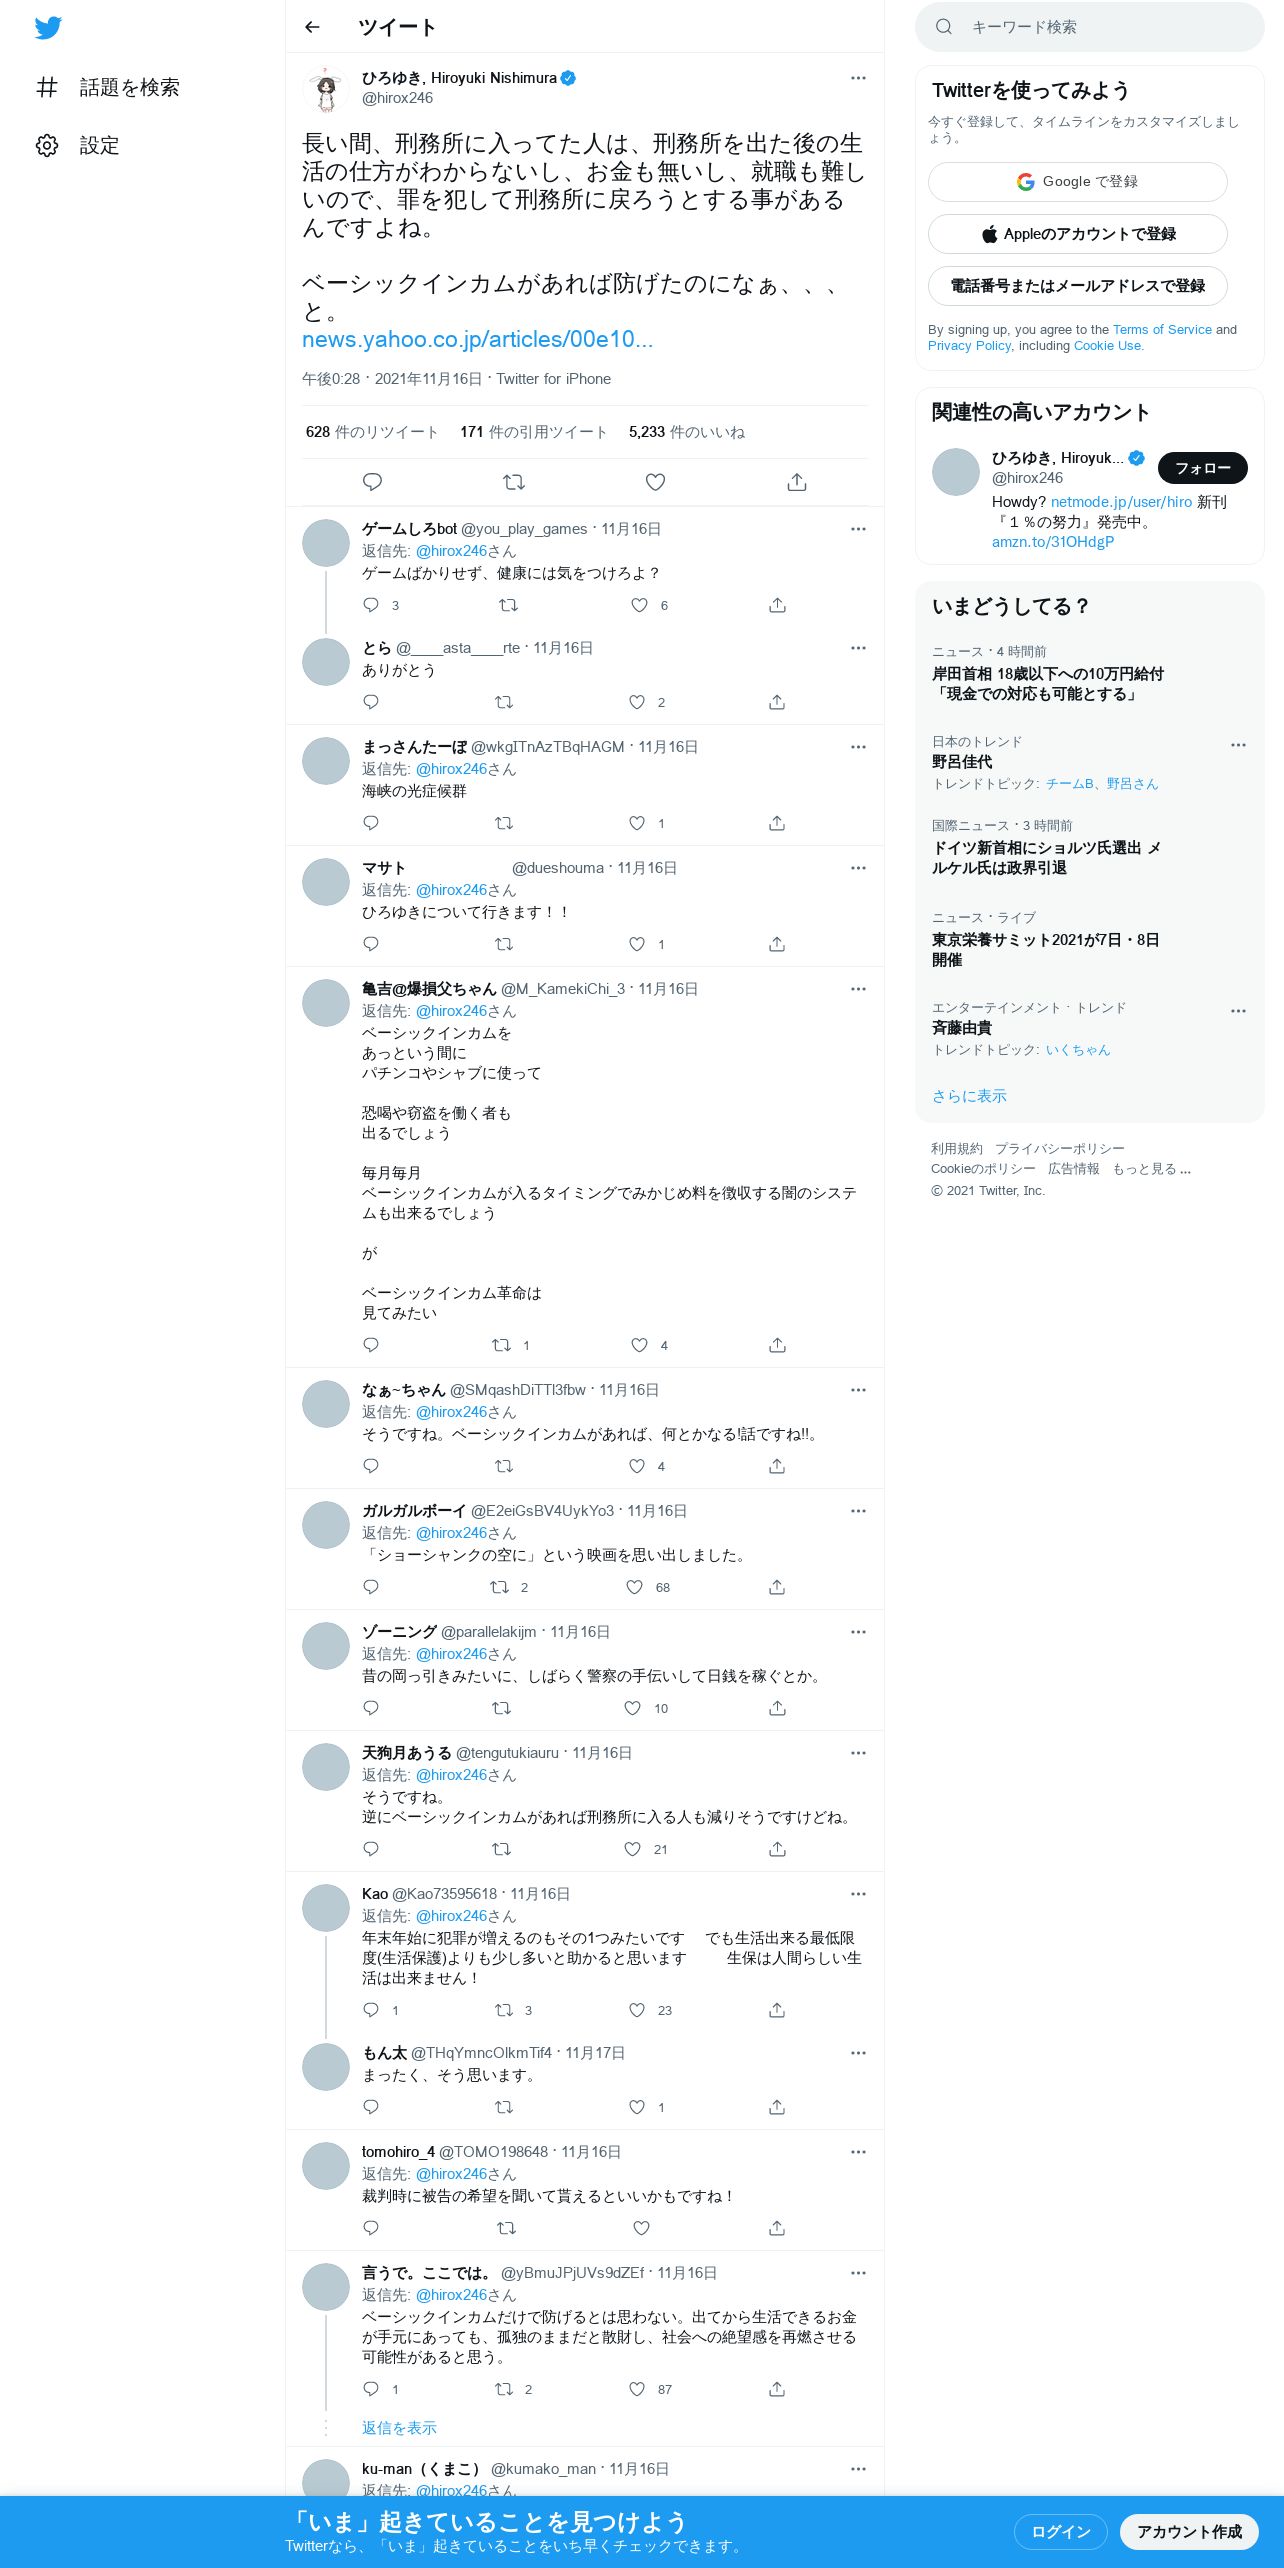View the 171 件の引用ツイート list
This screenshot has width=1284, height=2568.
pyautogui.click(x=534, y=432)
